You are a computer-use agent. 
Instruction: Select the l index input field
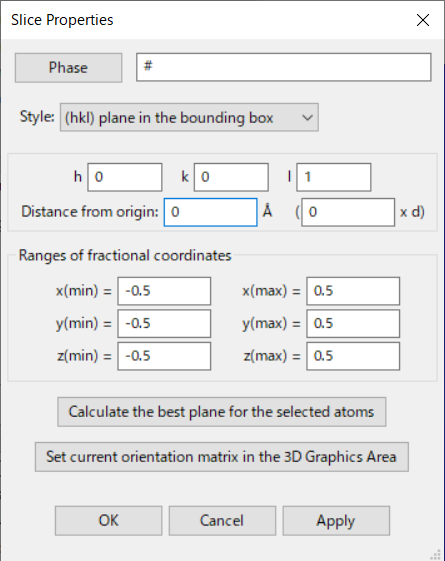[334, 177]
